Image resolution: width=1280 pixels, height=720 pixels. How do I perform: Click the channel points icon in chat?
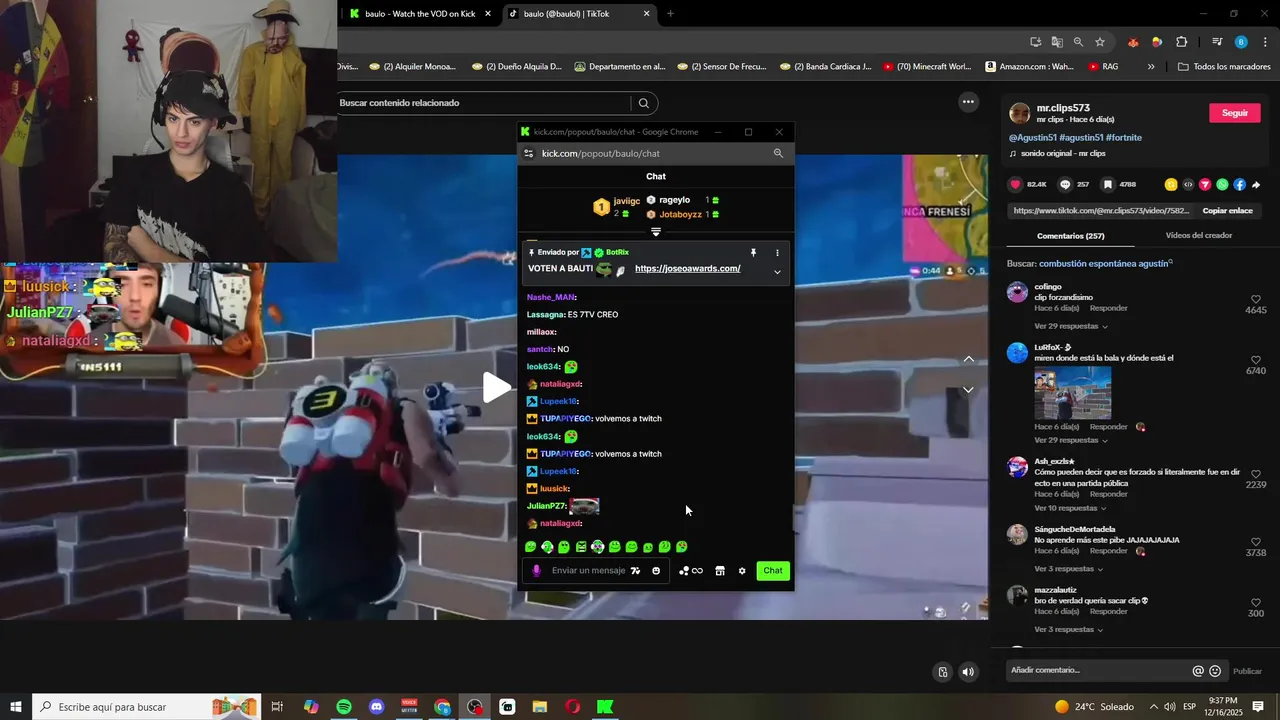click(684, 571)
